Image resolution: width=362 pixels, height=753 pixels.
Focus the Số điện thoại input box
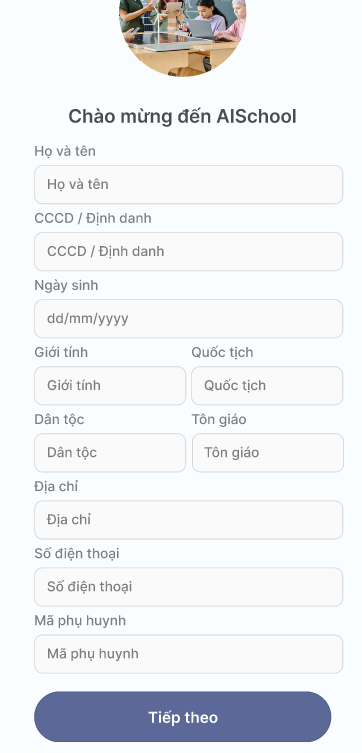coord(188,587)
